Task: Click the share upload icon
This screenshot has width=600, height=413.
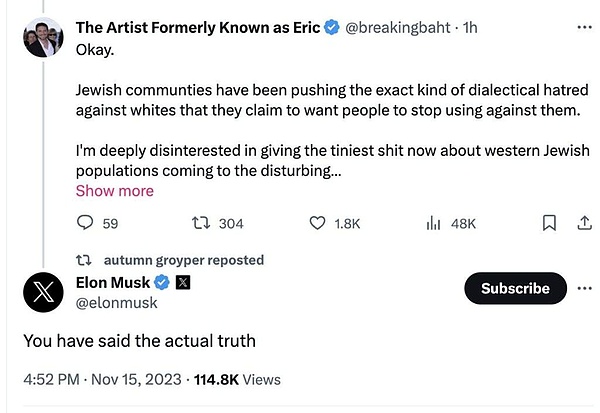Action: click(585, 224)
